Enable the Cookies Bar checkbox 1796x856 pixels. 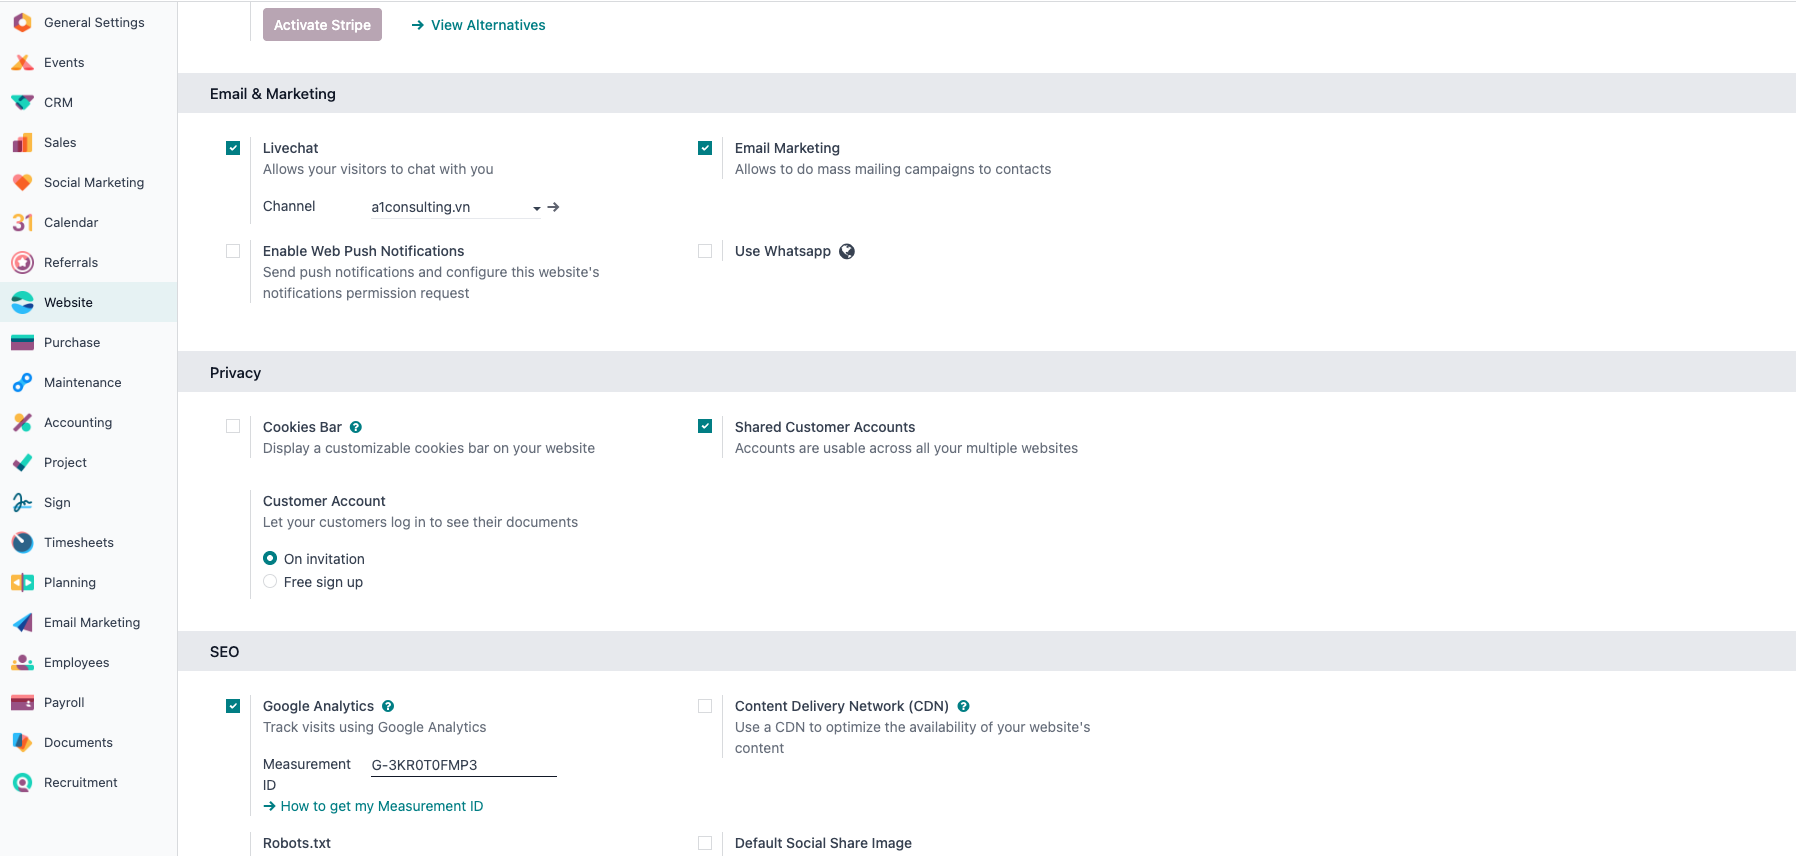point(233,426)
